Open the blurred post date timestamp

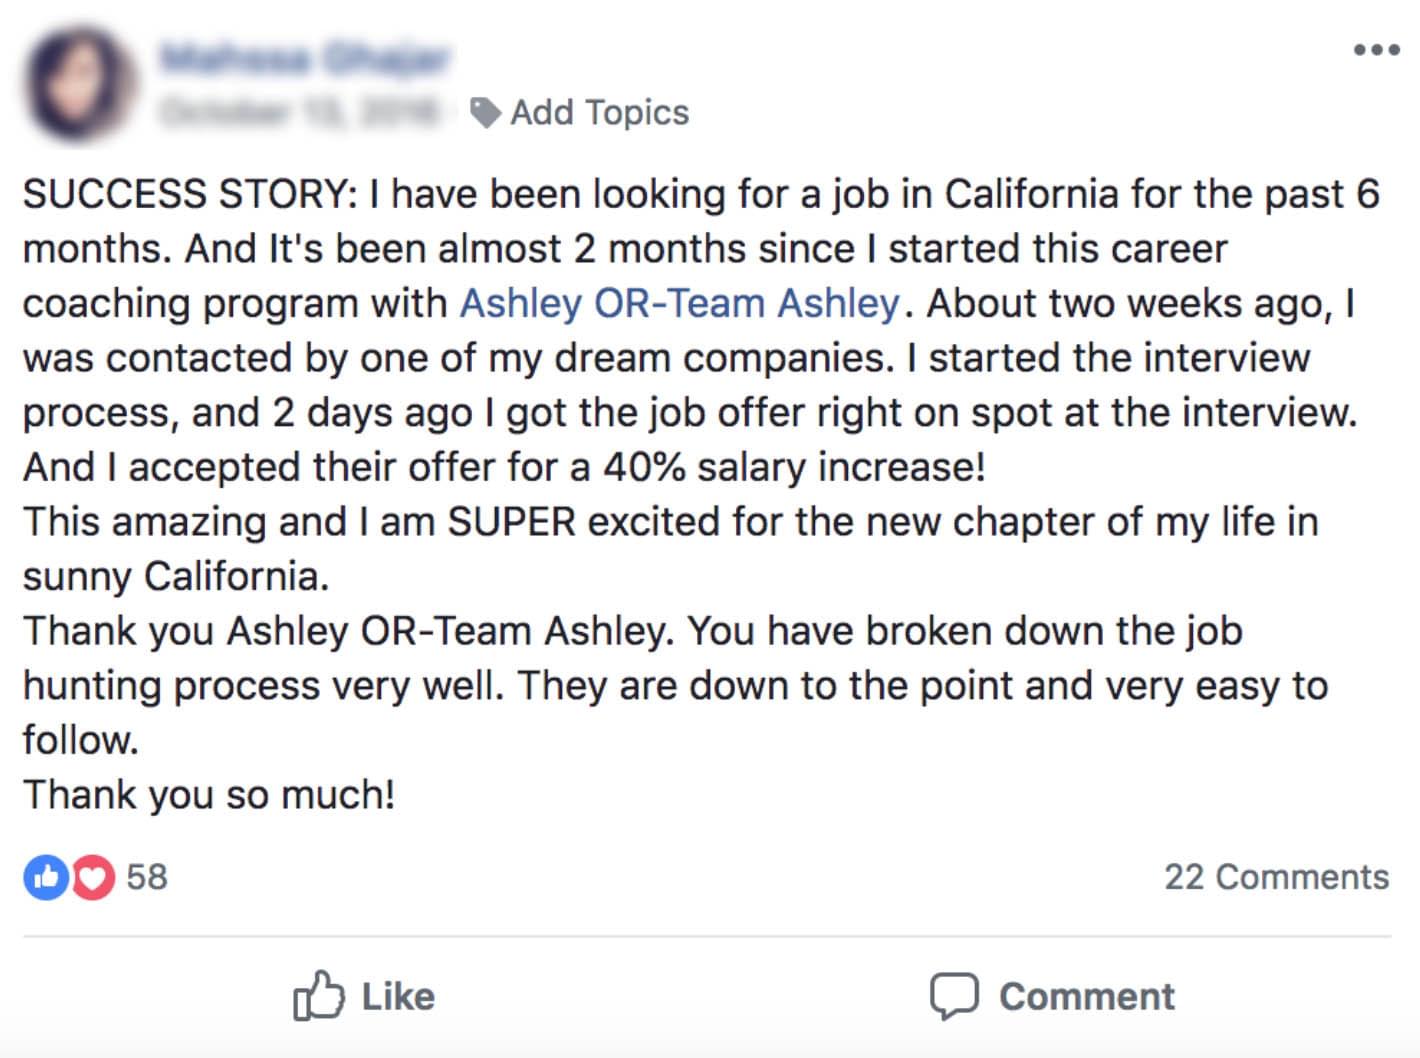click(298, 111)
